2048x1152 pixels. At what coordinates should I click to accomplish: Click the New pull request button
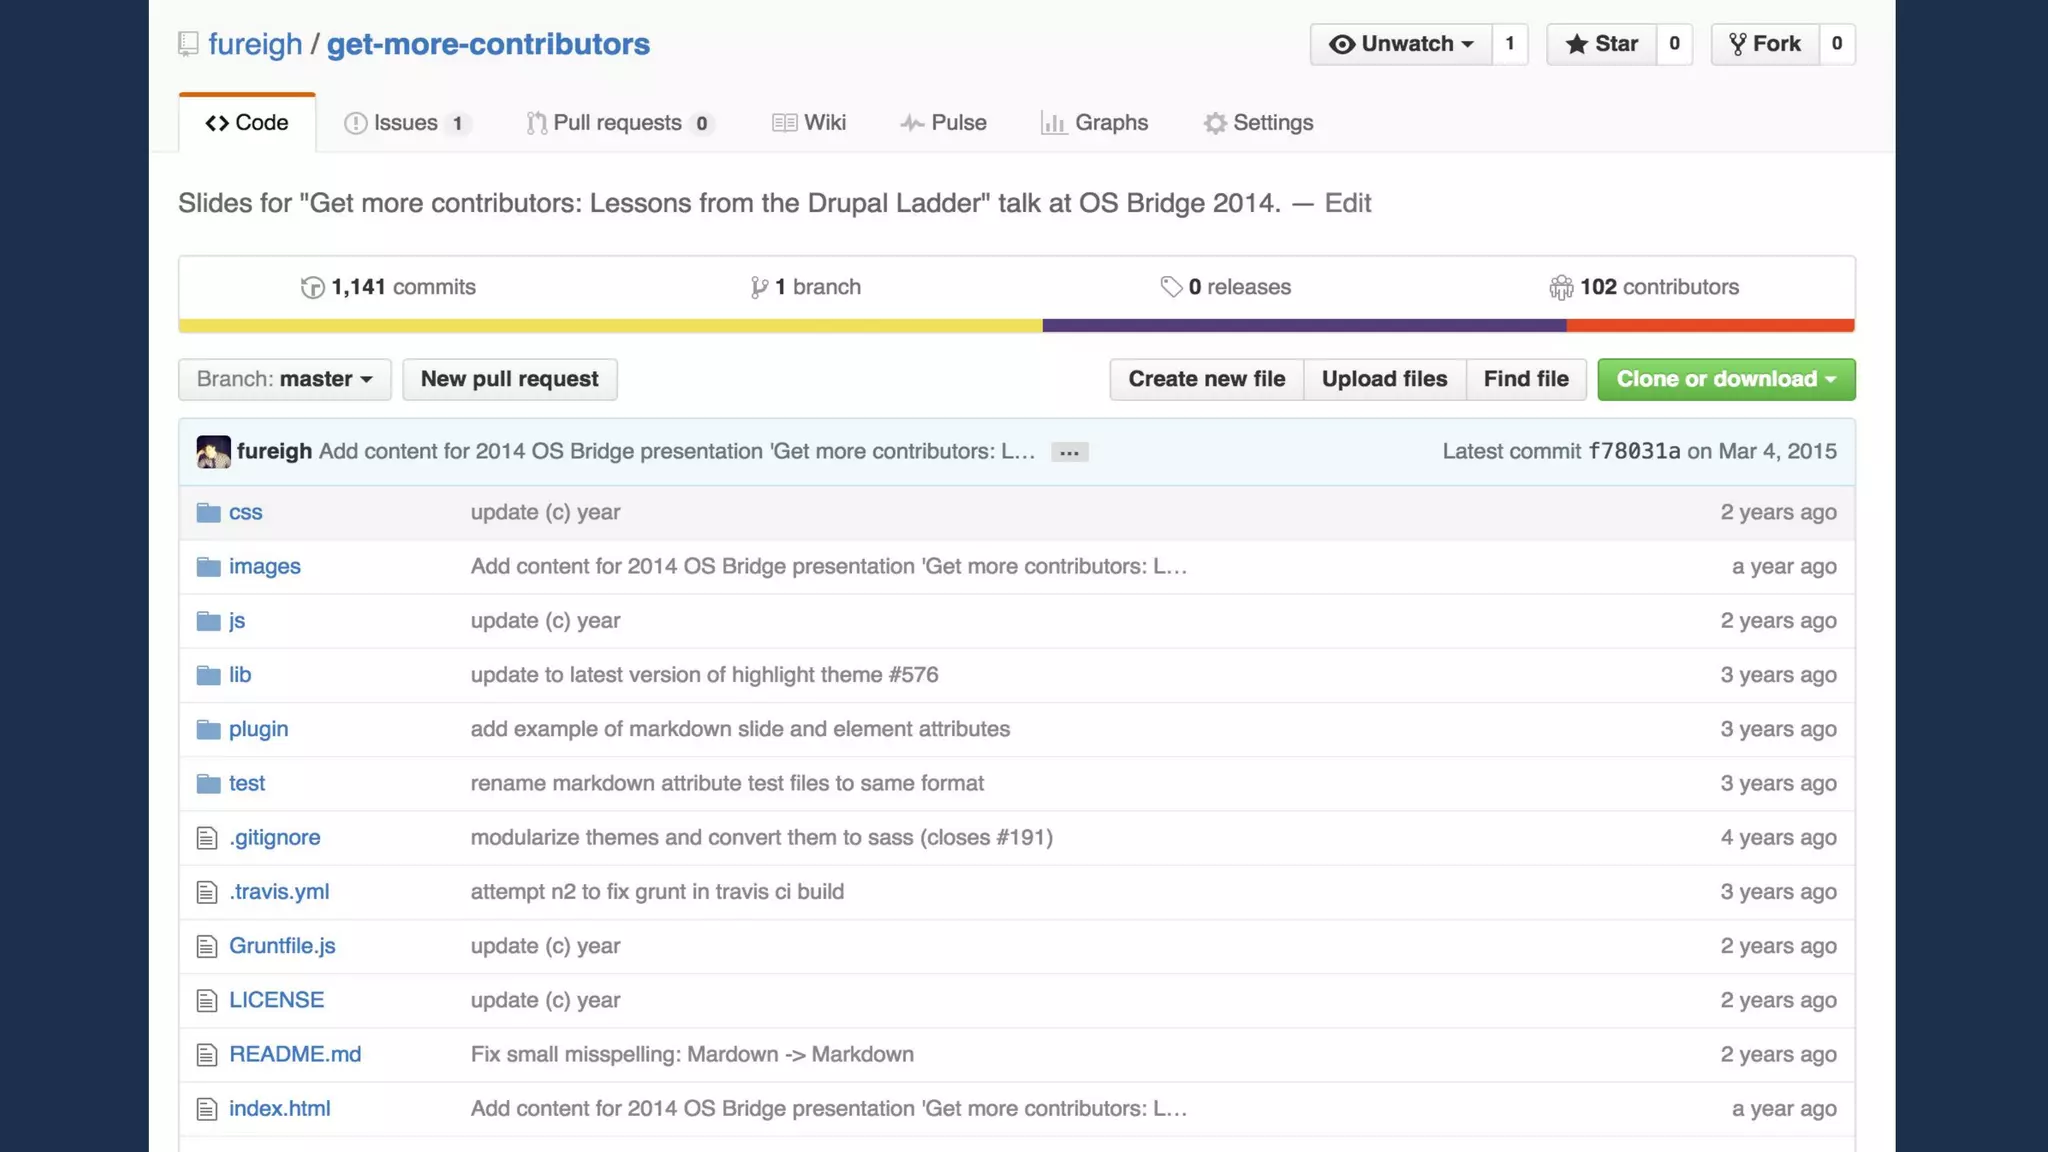coord(509,380)
